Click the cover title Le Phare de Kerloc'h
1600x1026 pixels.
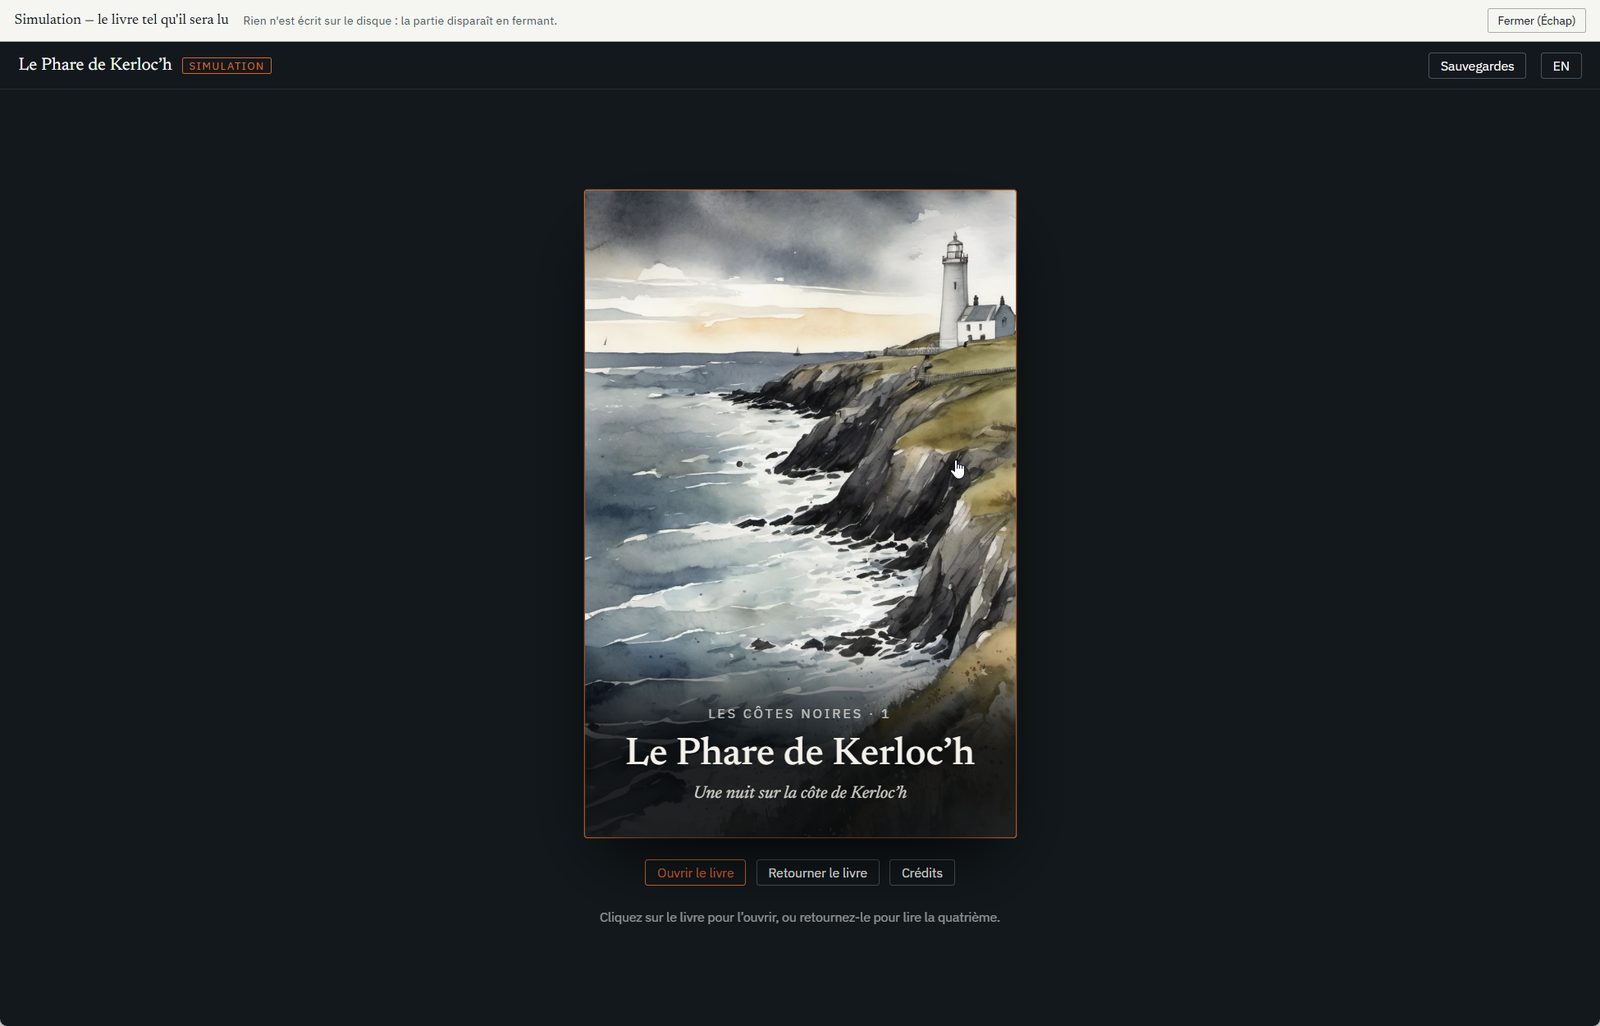tap(800, 752)
